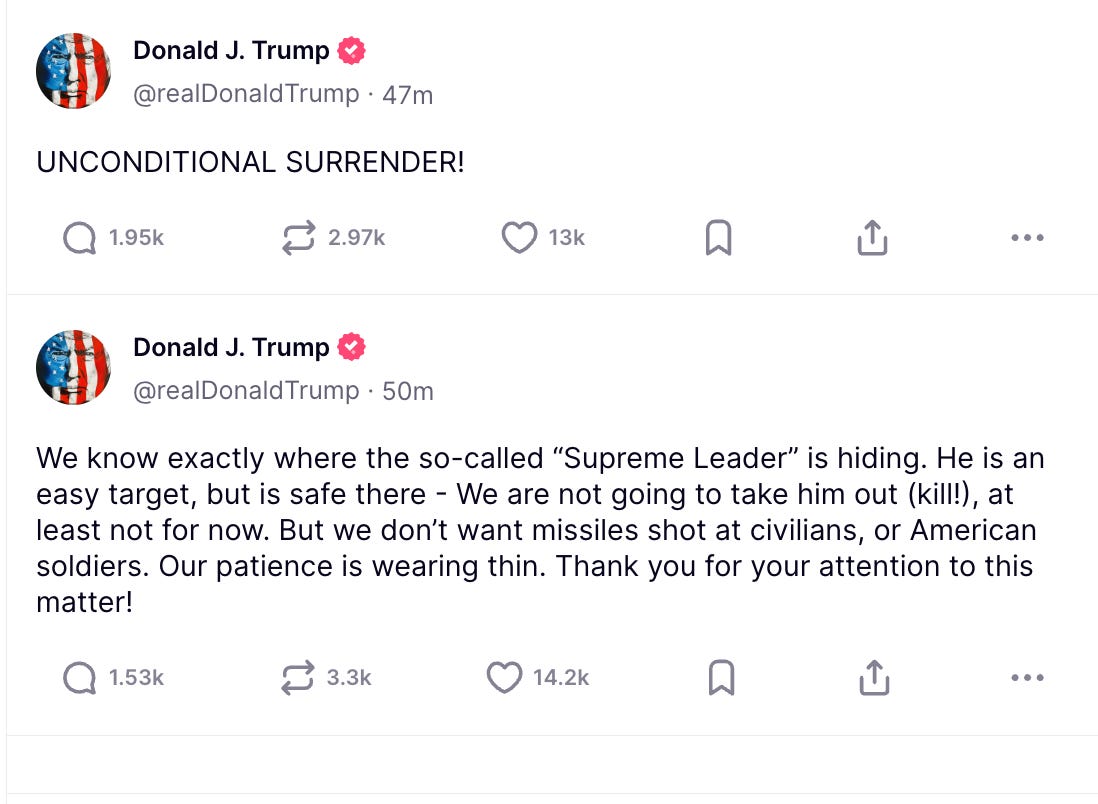
Task: Toggle the like on the bottom post to unlike
Action: coord(507,677)
